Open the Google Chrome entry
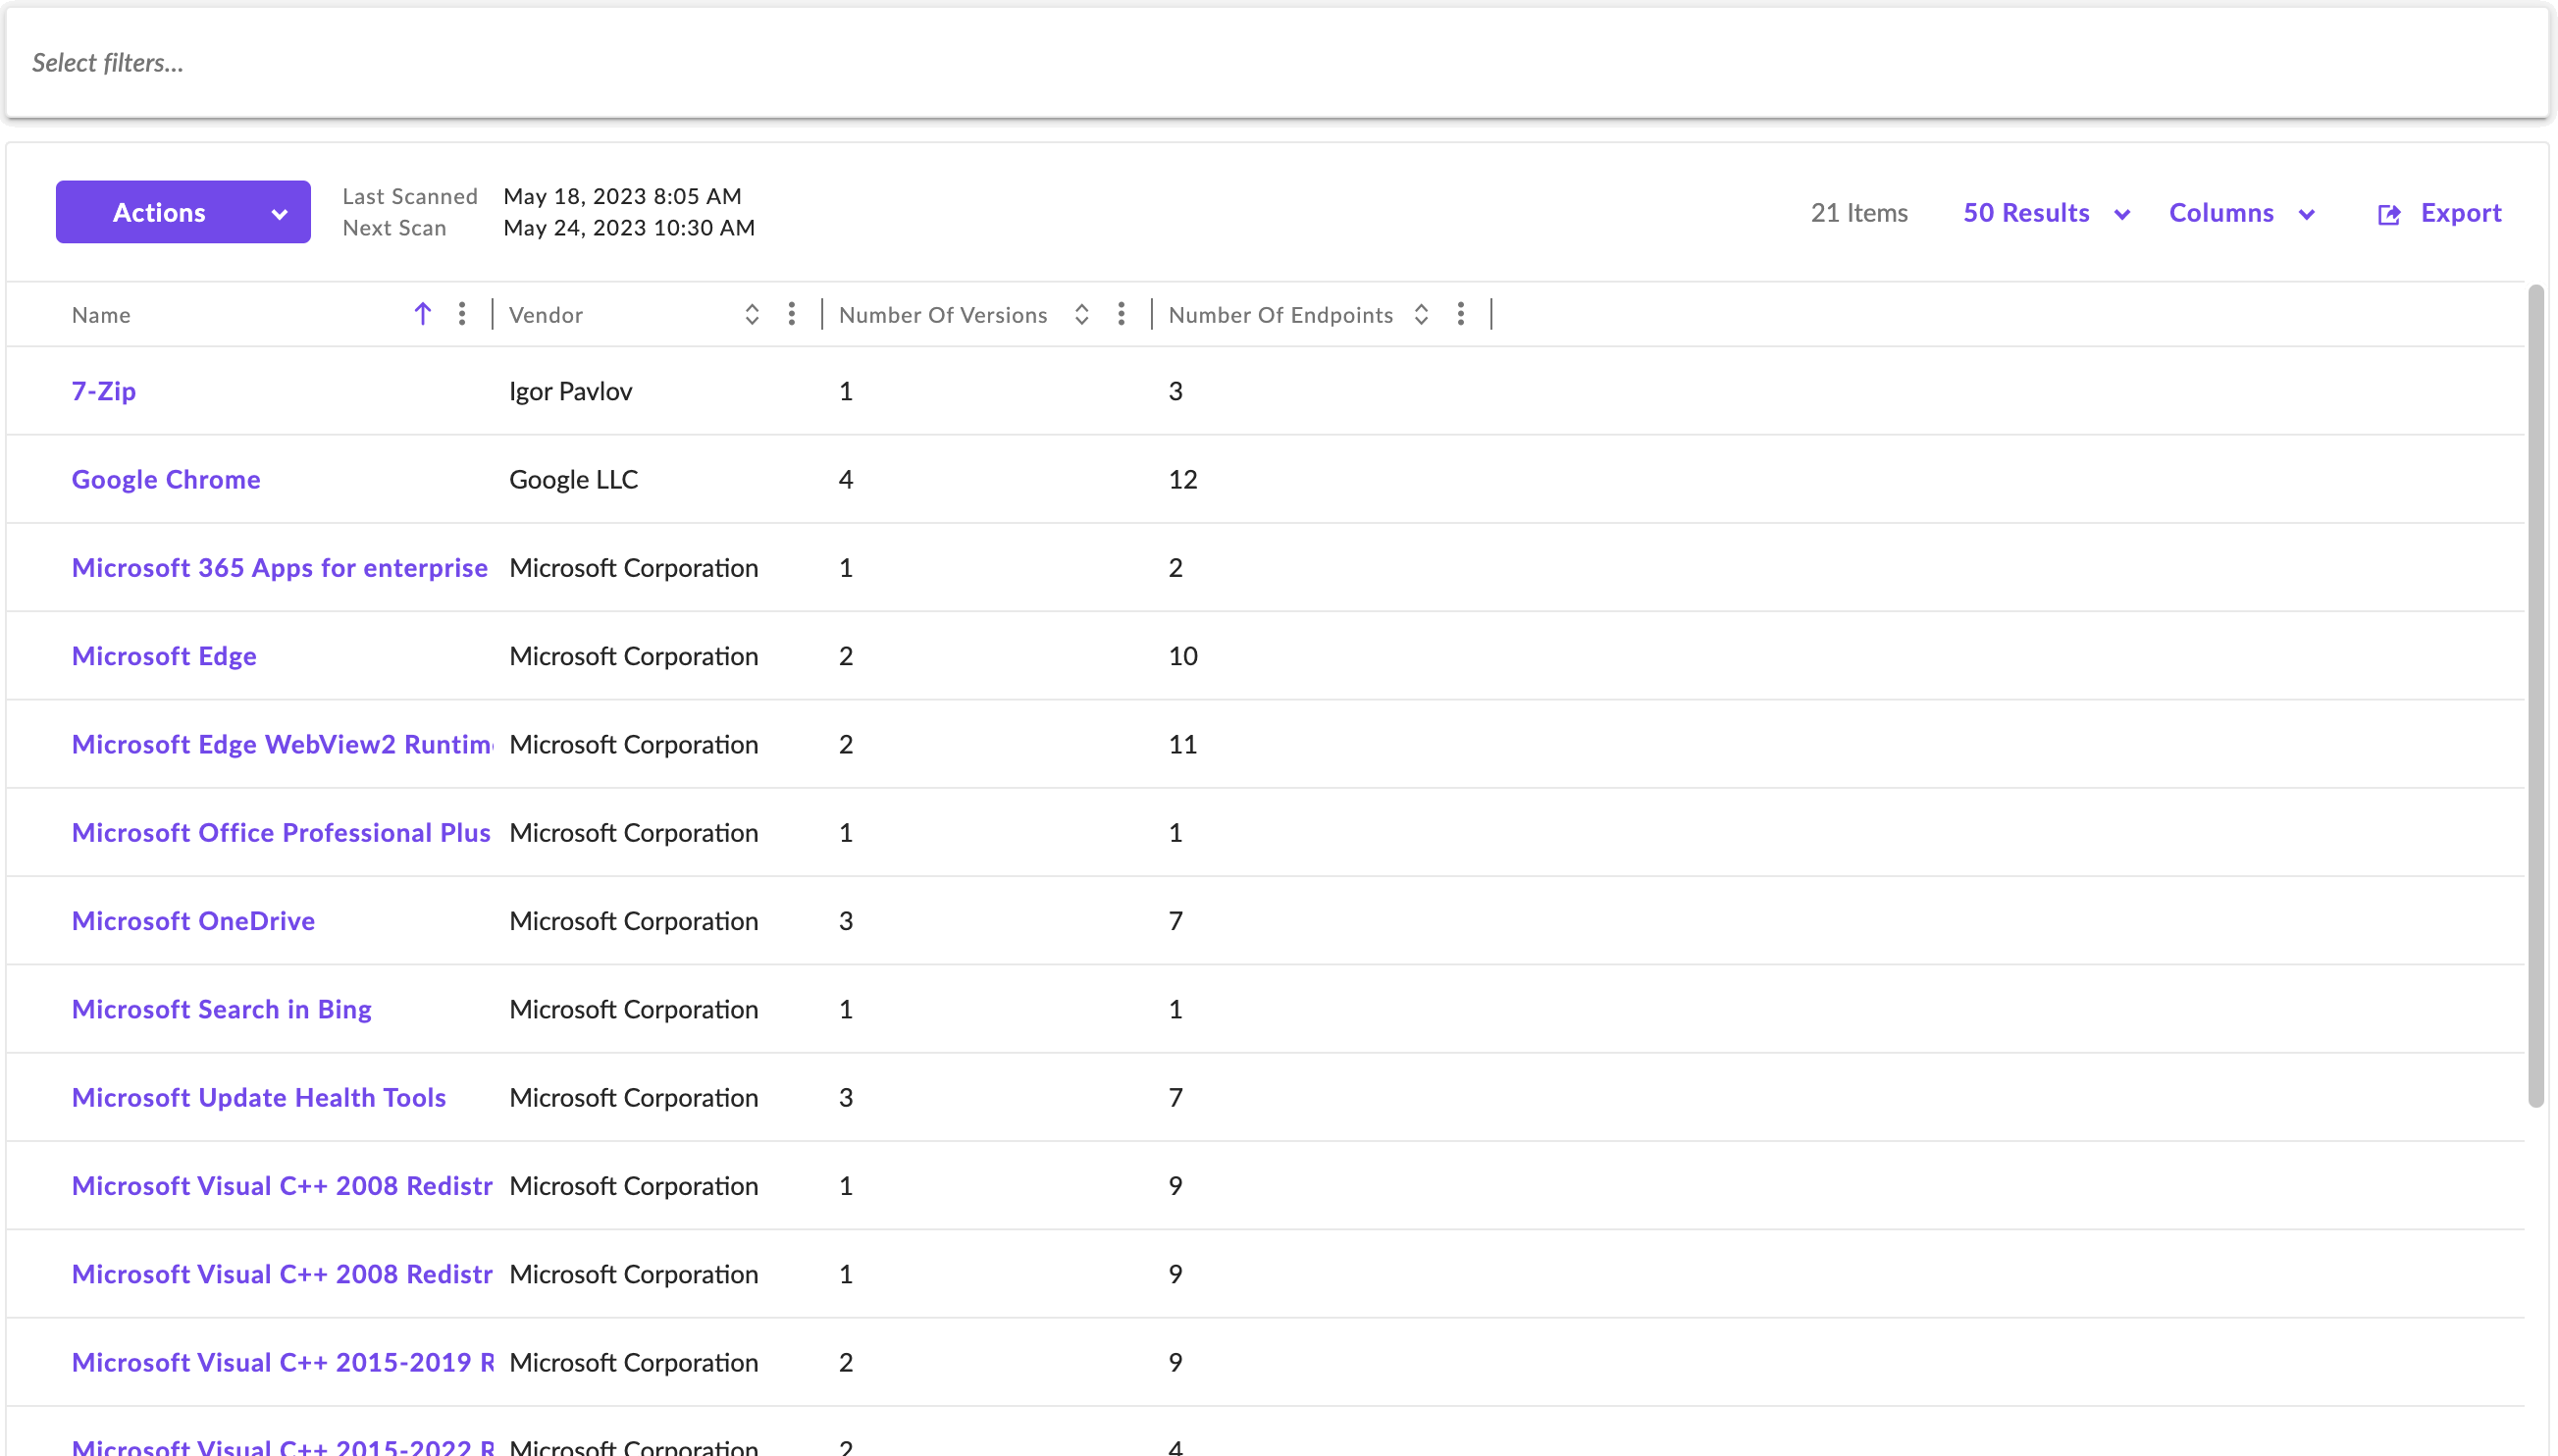2558x1456 pixels. pyautogui.click(x=166, y=479)
